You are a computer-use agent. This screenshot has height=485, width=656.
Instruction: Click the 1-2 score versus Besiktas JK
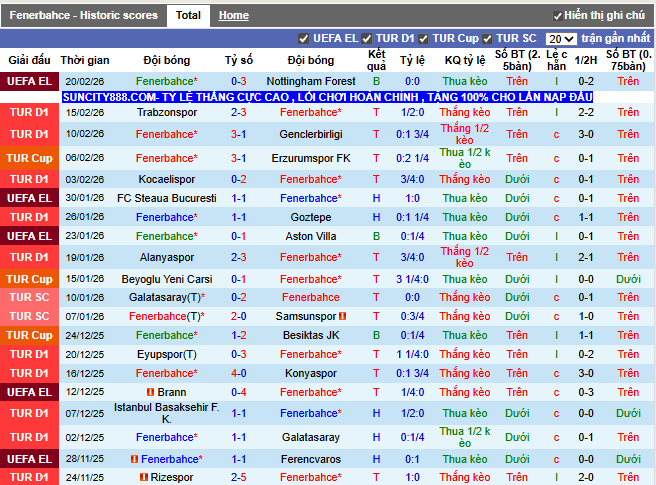pos(238,335)
